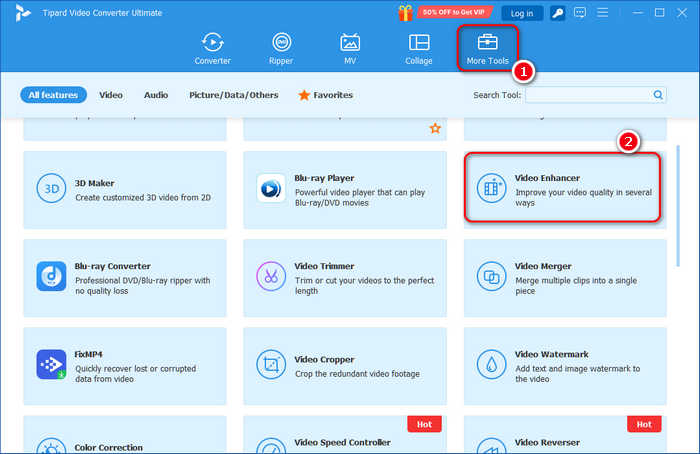Open the Converter tab
The image size is (700, 454).
pos(212,49)
